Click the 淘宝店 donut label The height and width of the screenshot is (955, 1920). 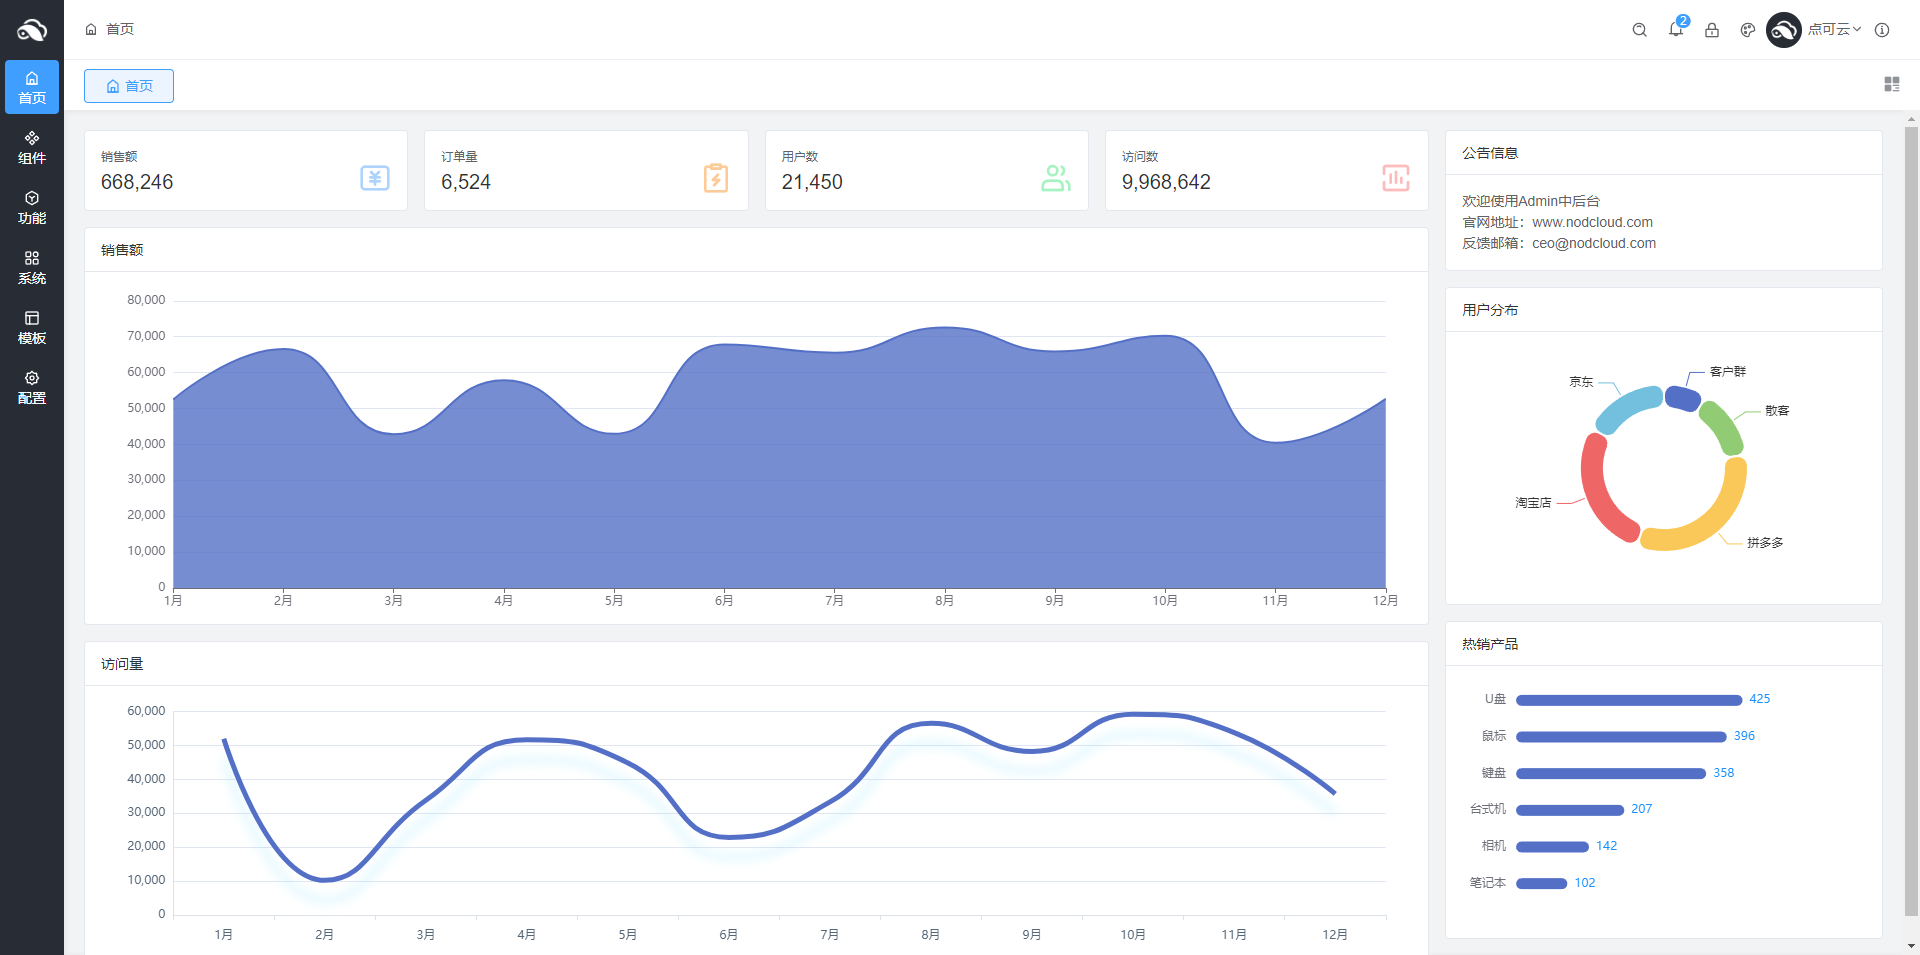click(1533, 503)
